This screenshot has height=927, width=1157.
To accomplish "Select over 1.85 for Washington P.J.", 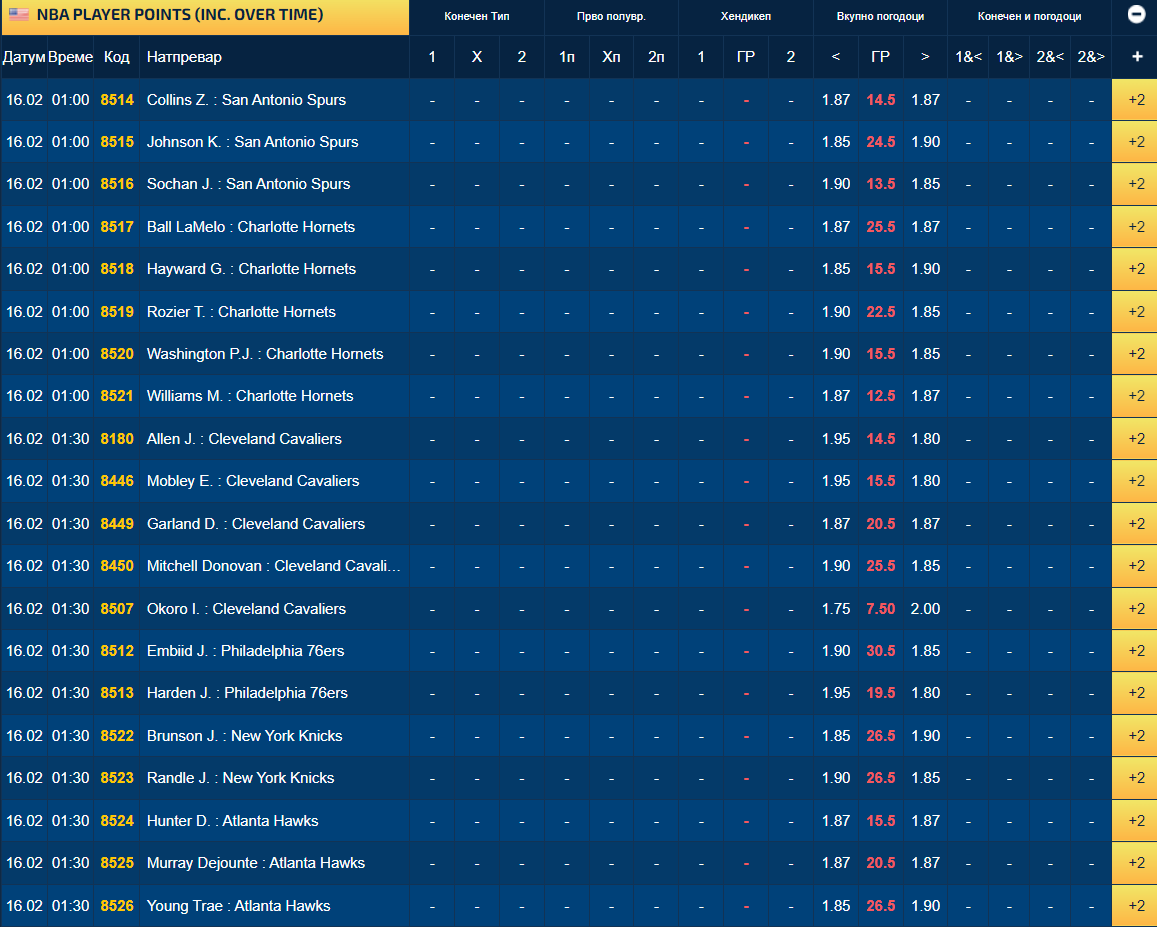I will (x=925, y=354).
